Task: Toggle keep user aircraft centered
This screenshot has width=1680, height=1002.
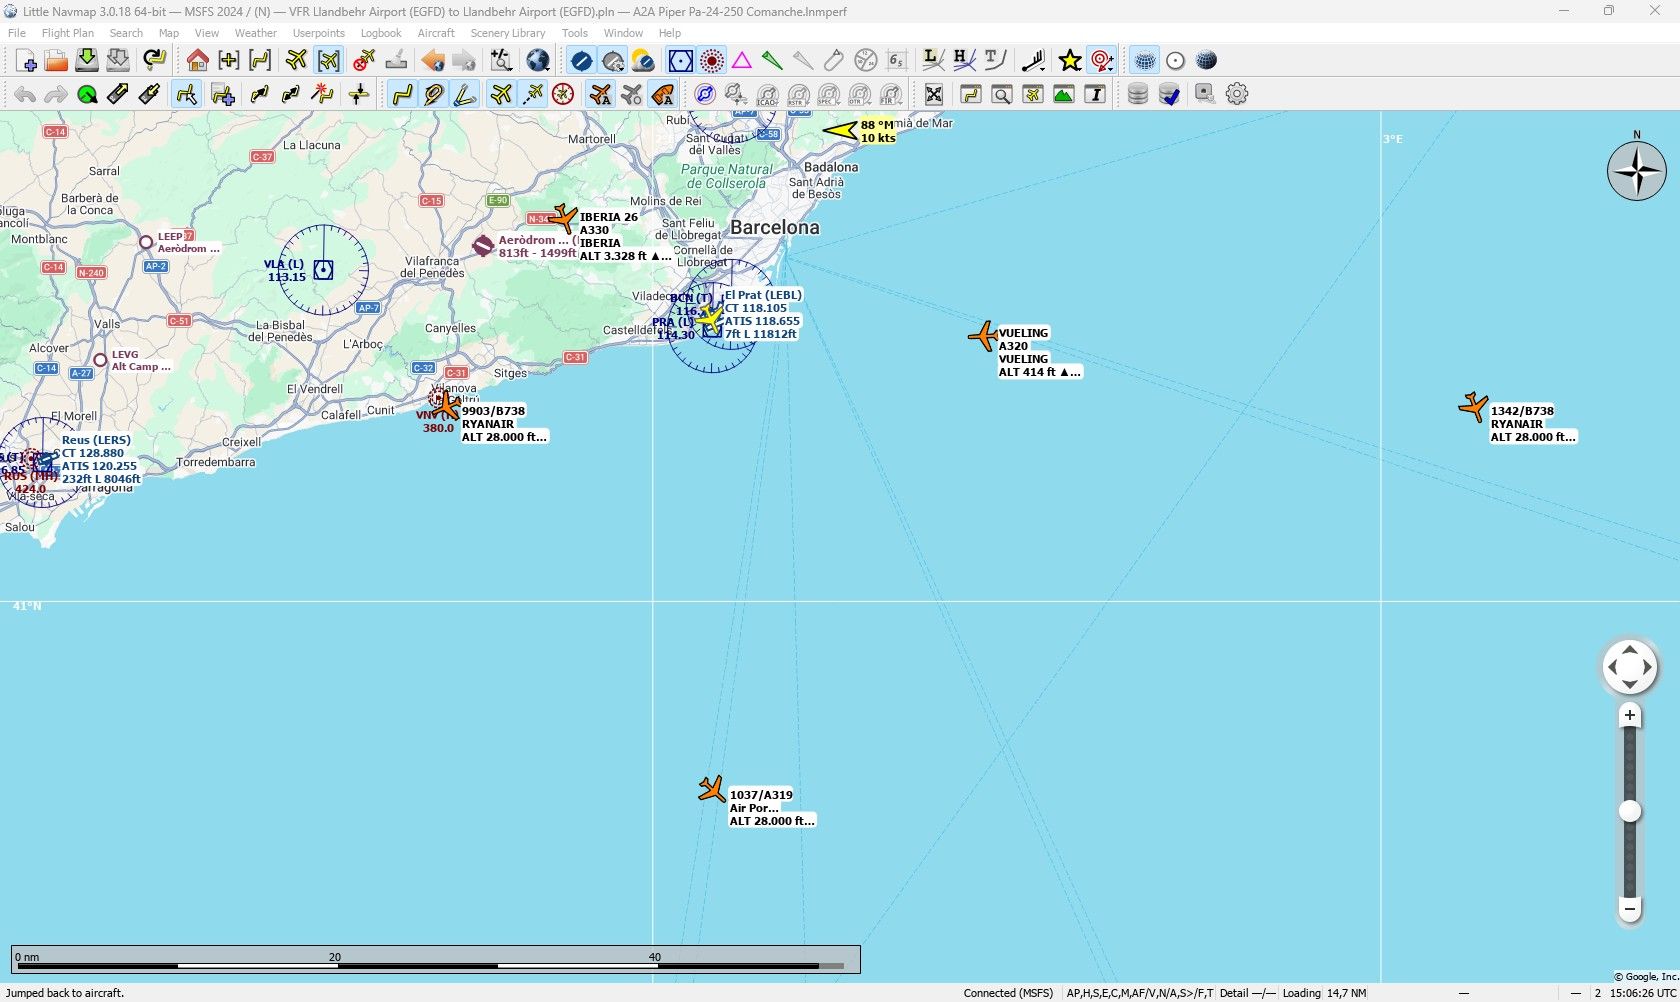Action: coord(329,61)
